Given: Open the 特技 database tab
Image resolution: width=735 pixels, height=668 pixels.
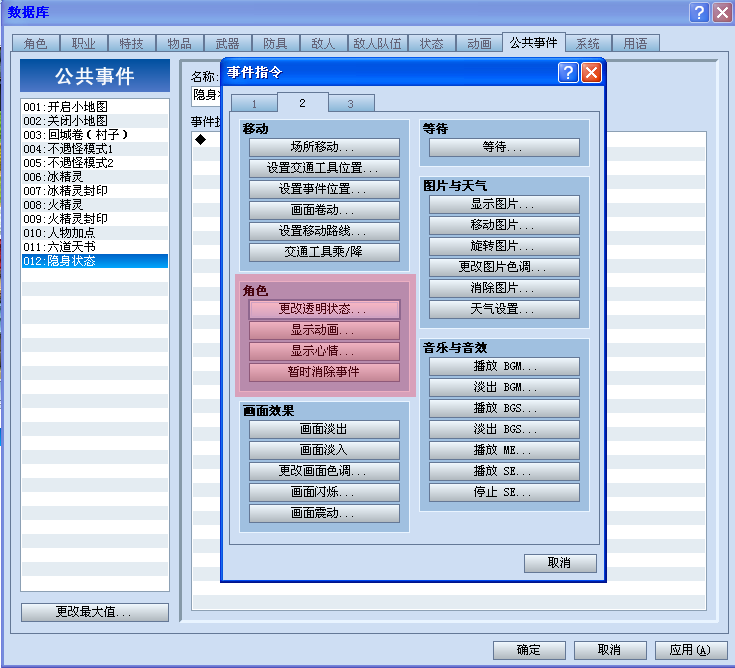Looking at the screenshot, I should 131,44.
